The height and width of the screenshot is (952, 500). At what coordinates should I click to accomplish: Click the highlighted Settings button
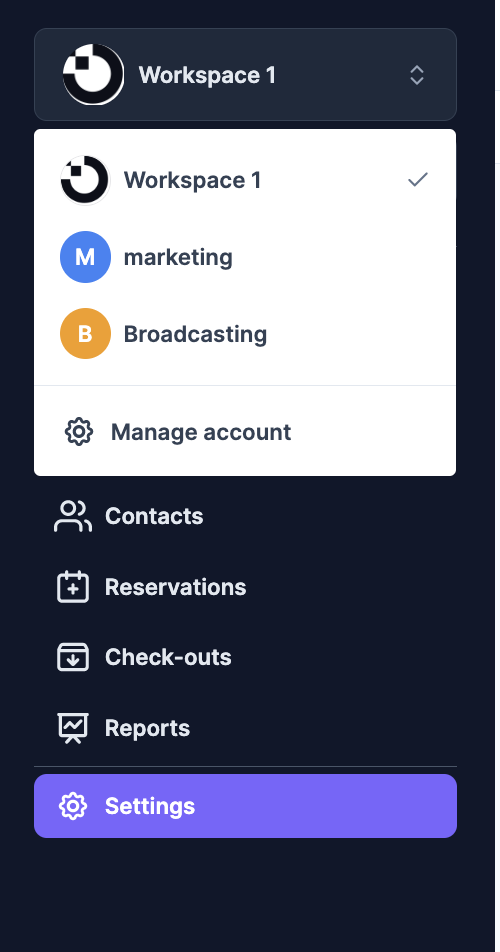coord(245,806)
